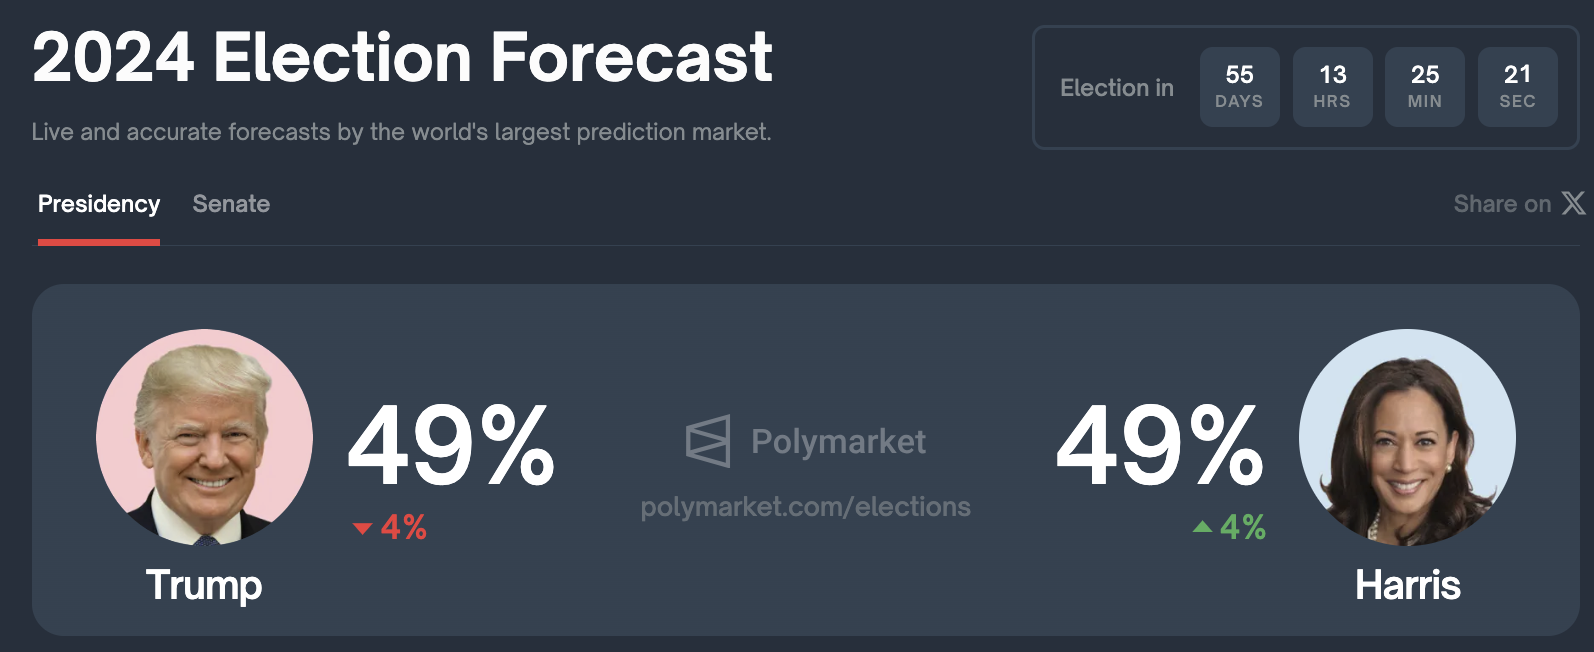Click the green up arrow under Harris
1594x652 pixels.
click(1202, 527)
